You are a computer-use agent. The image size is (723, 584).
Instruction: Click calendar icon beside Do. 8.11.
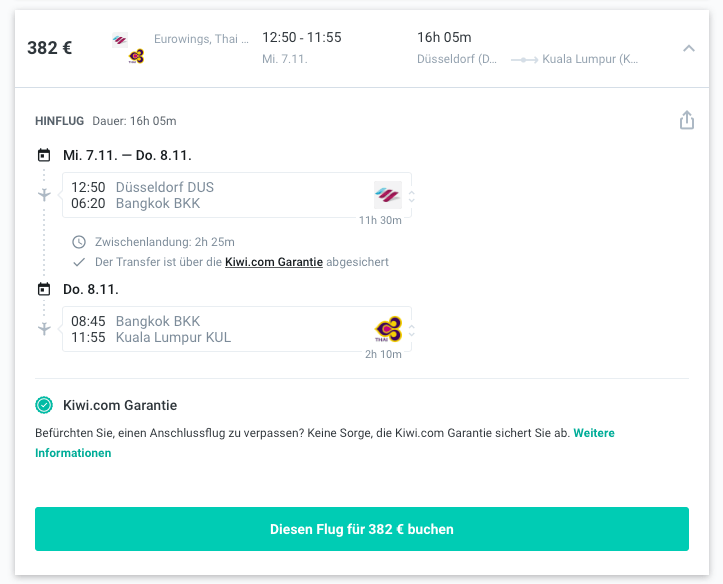point(44,289)
